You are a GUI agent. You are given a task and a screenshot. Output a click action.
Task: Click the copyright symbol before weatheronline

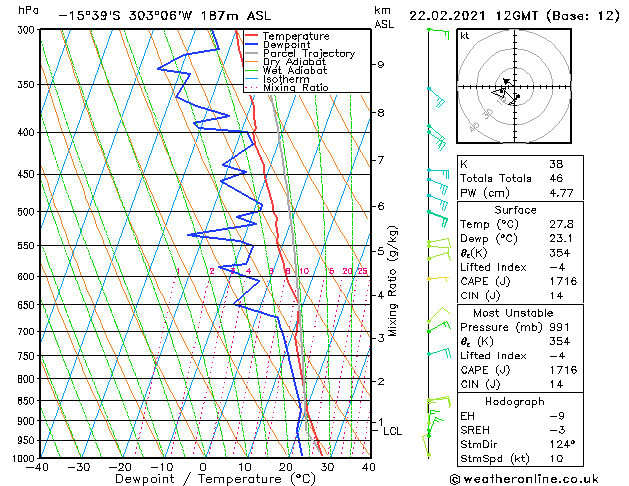click(x=455, y=479)
